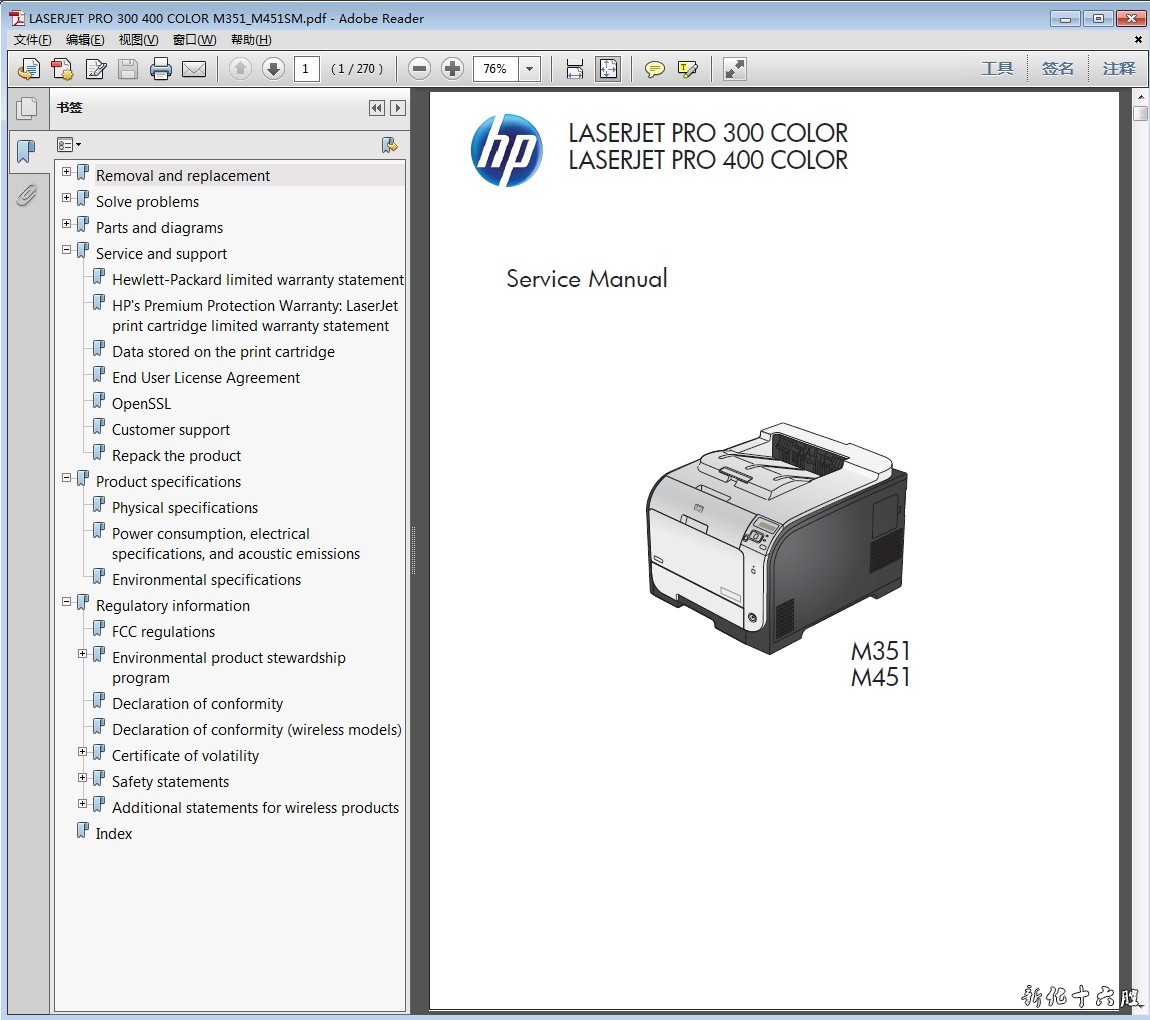This screenshot has height=1020, width=1150.
Task: Click the email envelope icon
Action: pyautogui.click(x=194, y=69)
